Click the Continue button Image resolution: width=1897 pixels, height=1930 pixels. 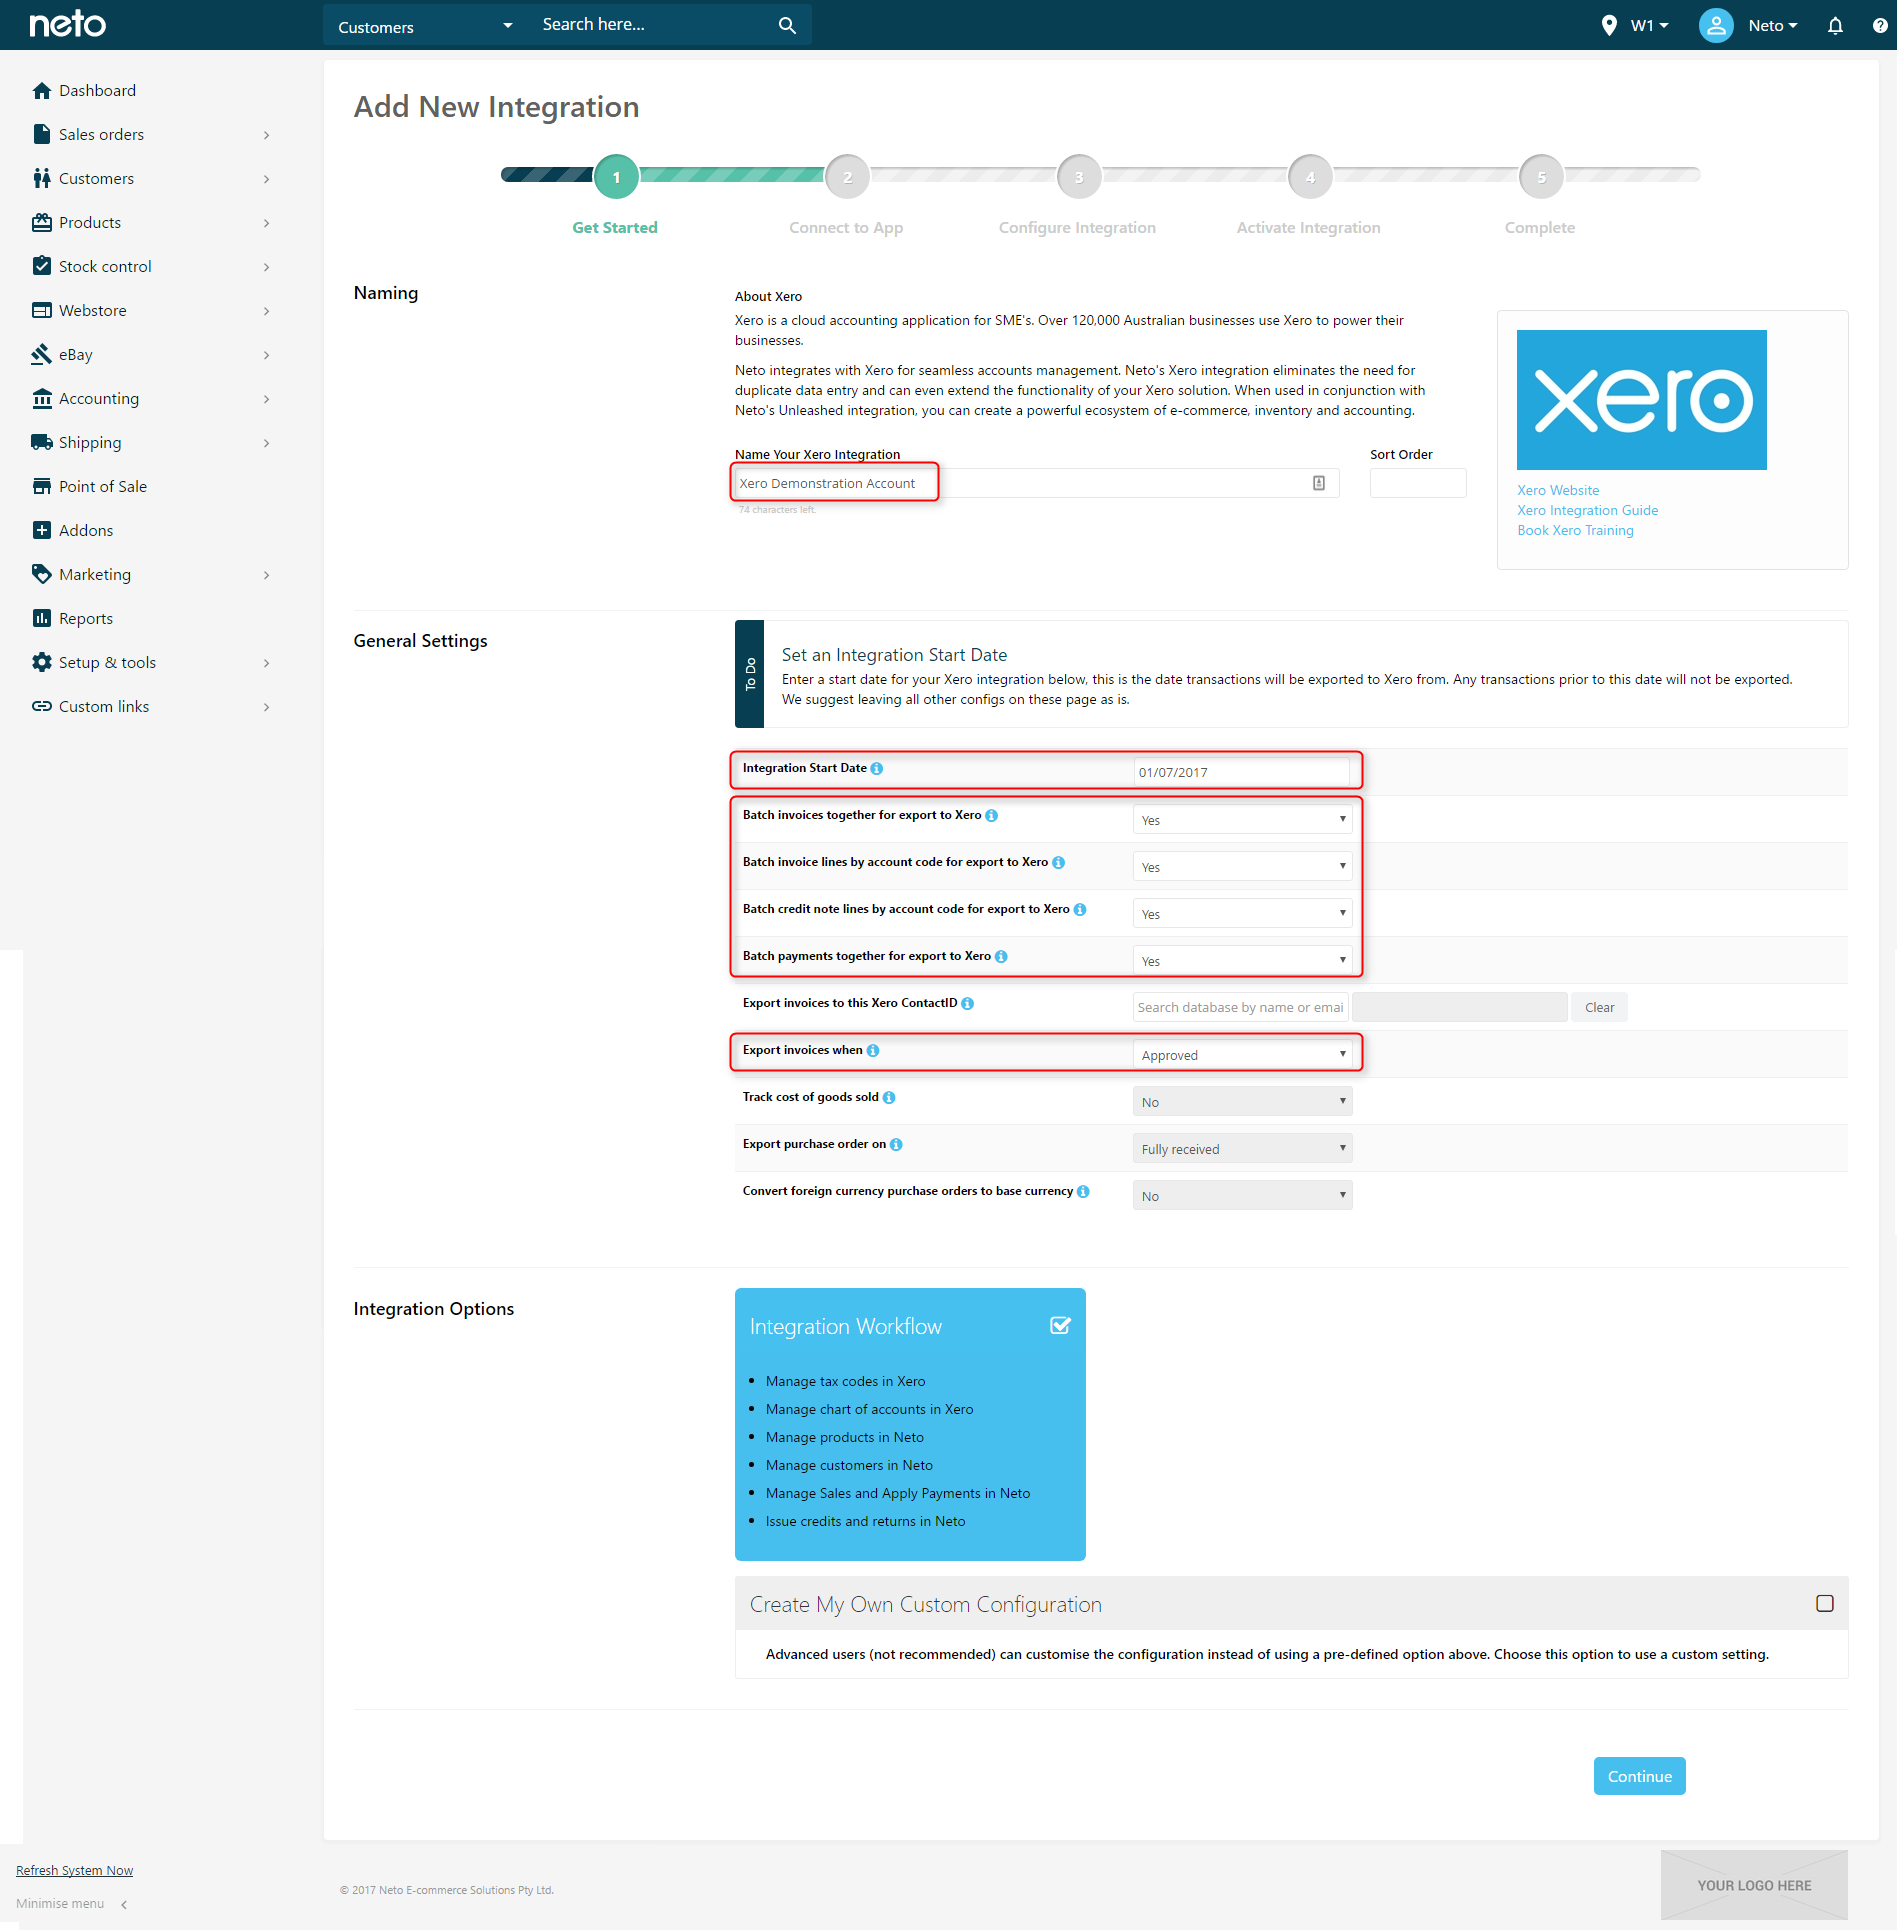pos(1639,1775)
